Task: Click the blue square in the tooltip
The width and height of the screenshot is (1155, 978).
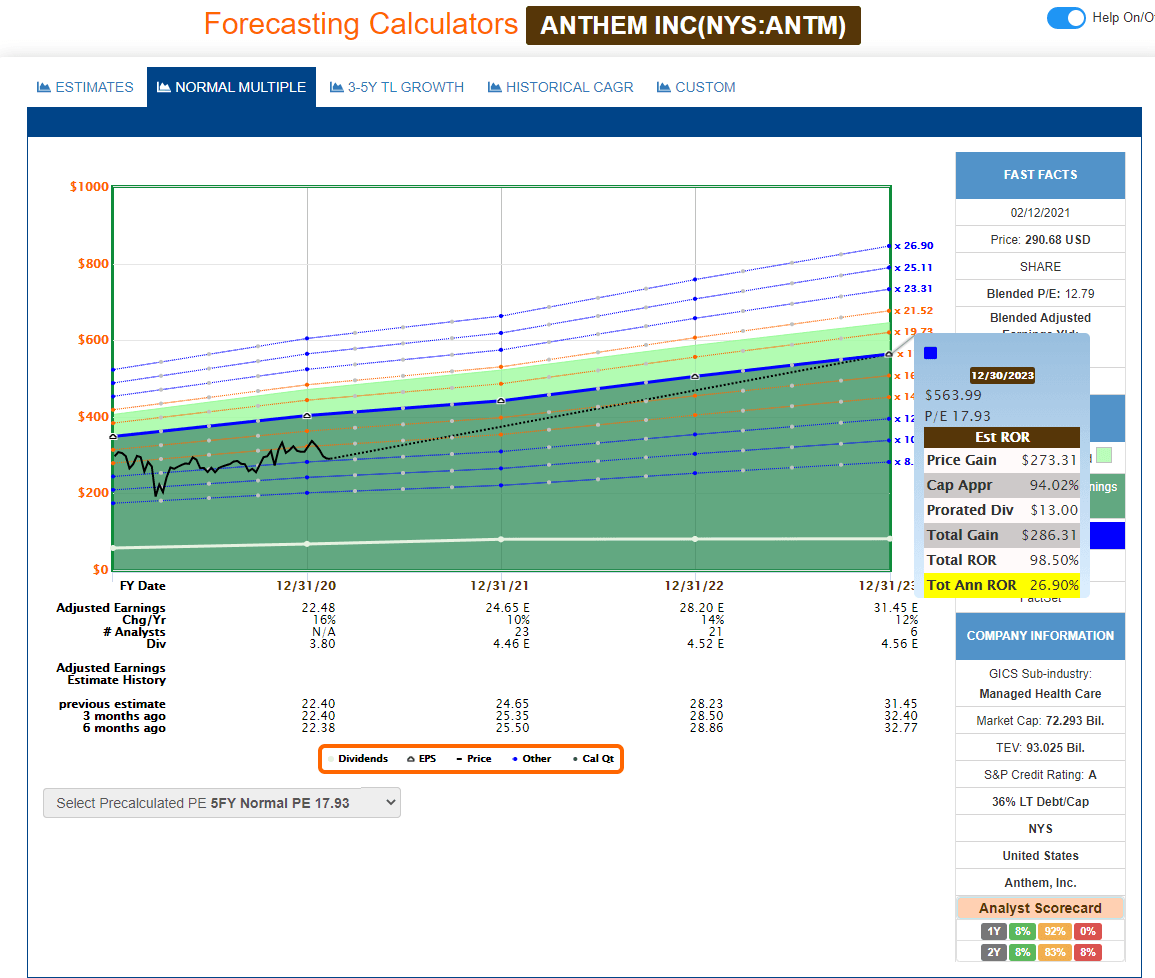Action: pos(931,353)
